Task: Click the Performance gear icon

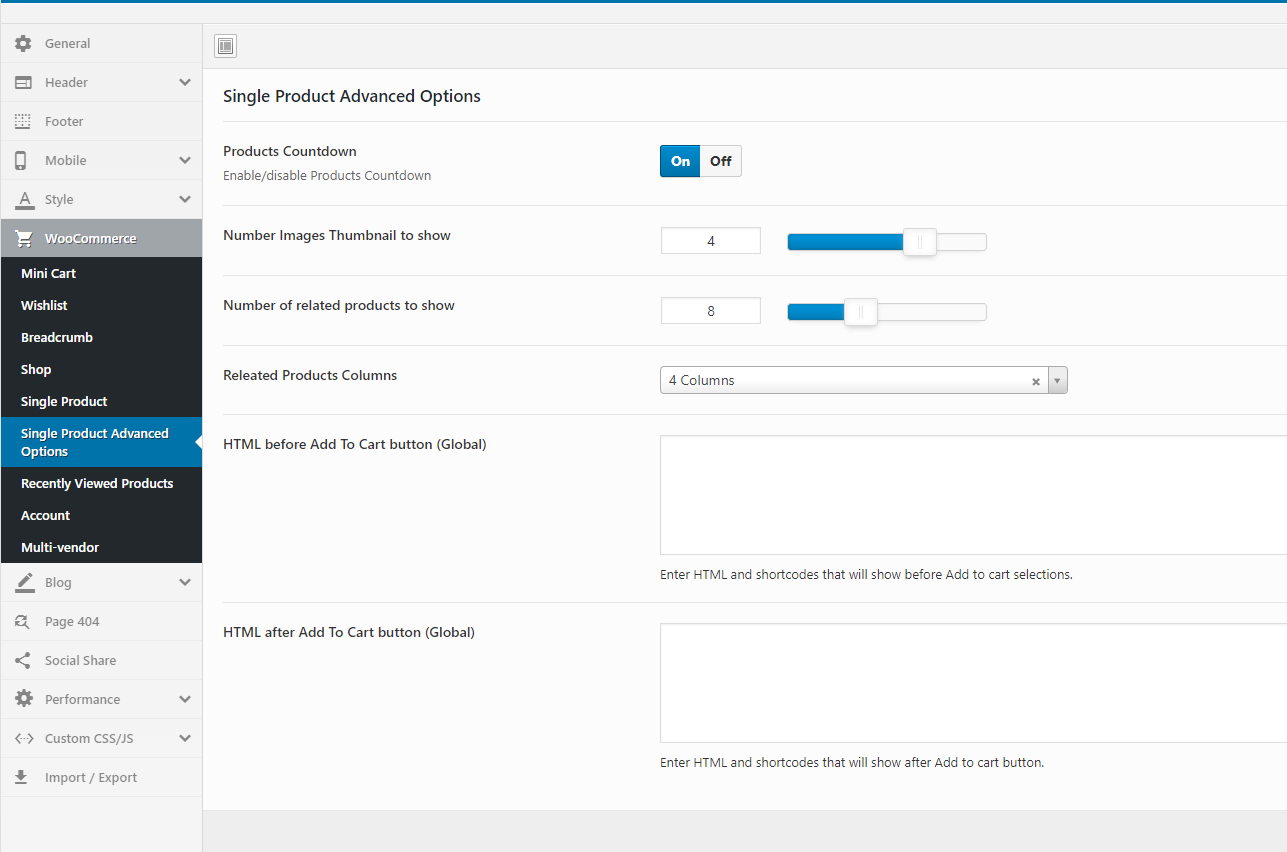Action: (x=23, y=700)
